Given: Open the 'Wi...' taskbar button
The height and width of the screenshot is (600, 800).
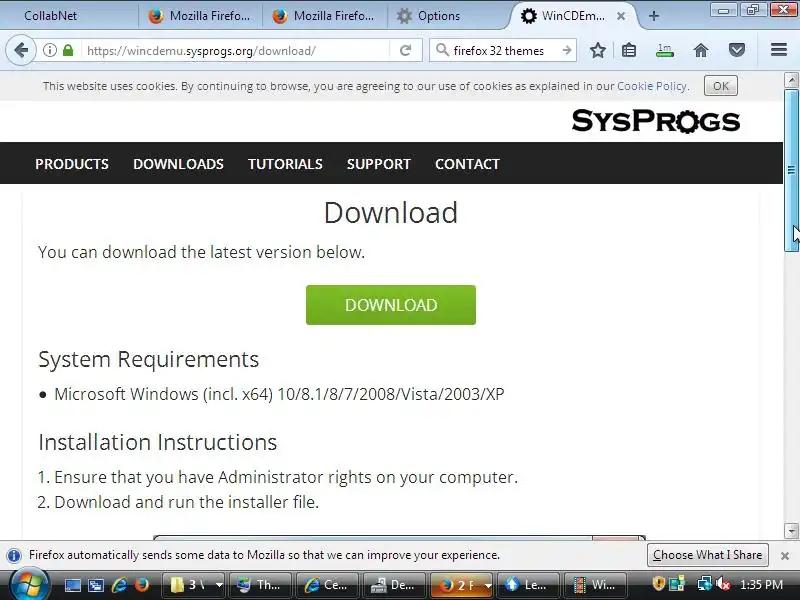Looking at the screenshot, I should point(595,585).
